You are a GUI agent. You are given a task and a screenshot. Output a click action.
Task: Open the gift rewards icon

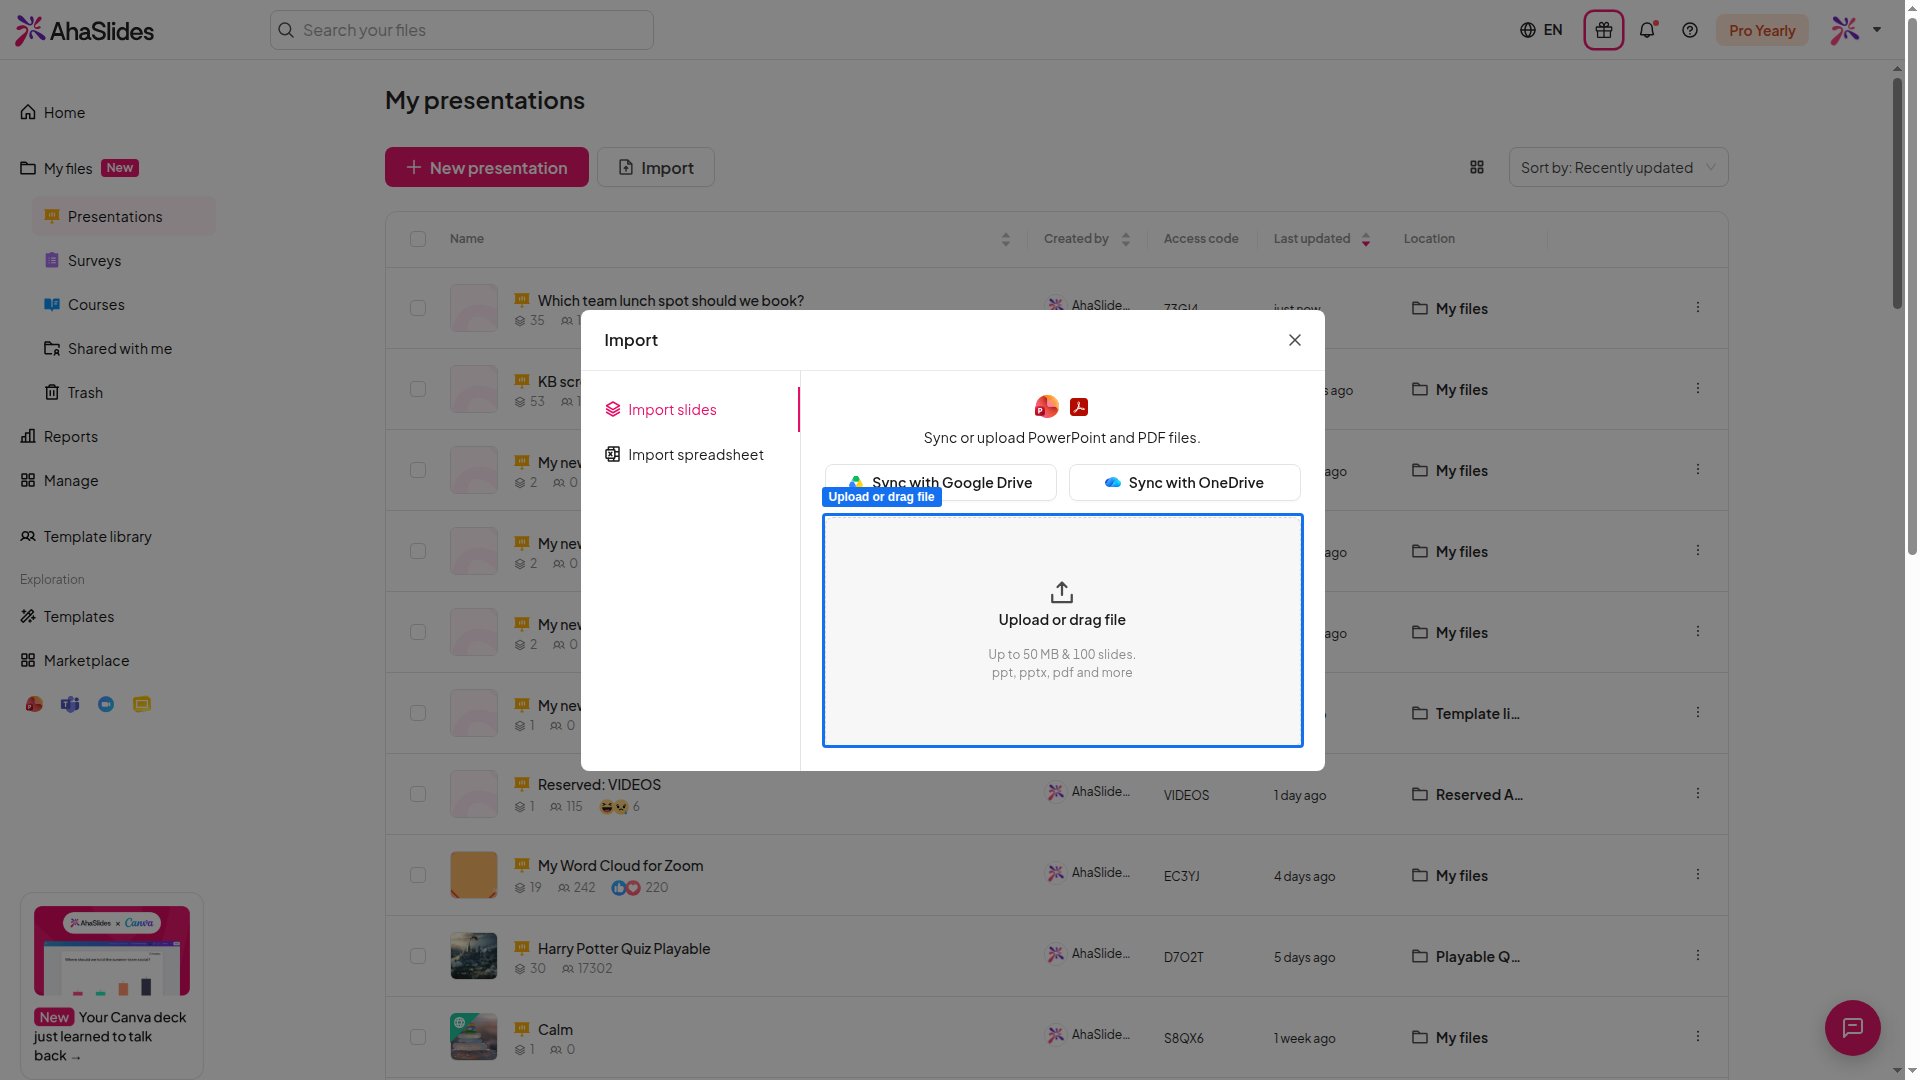pos(1603,30)
